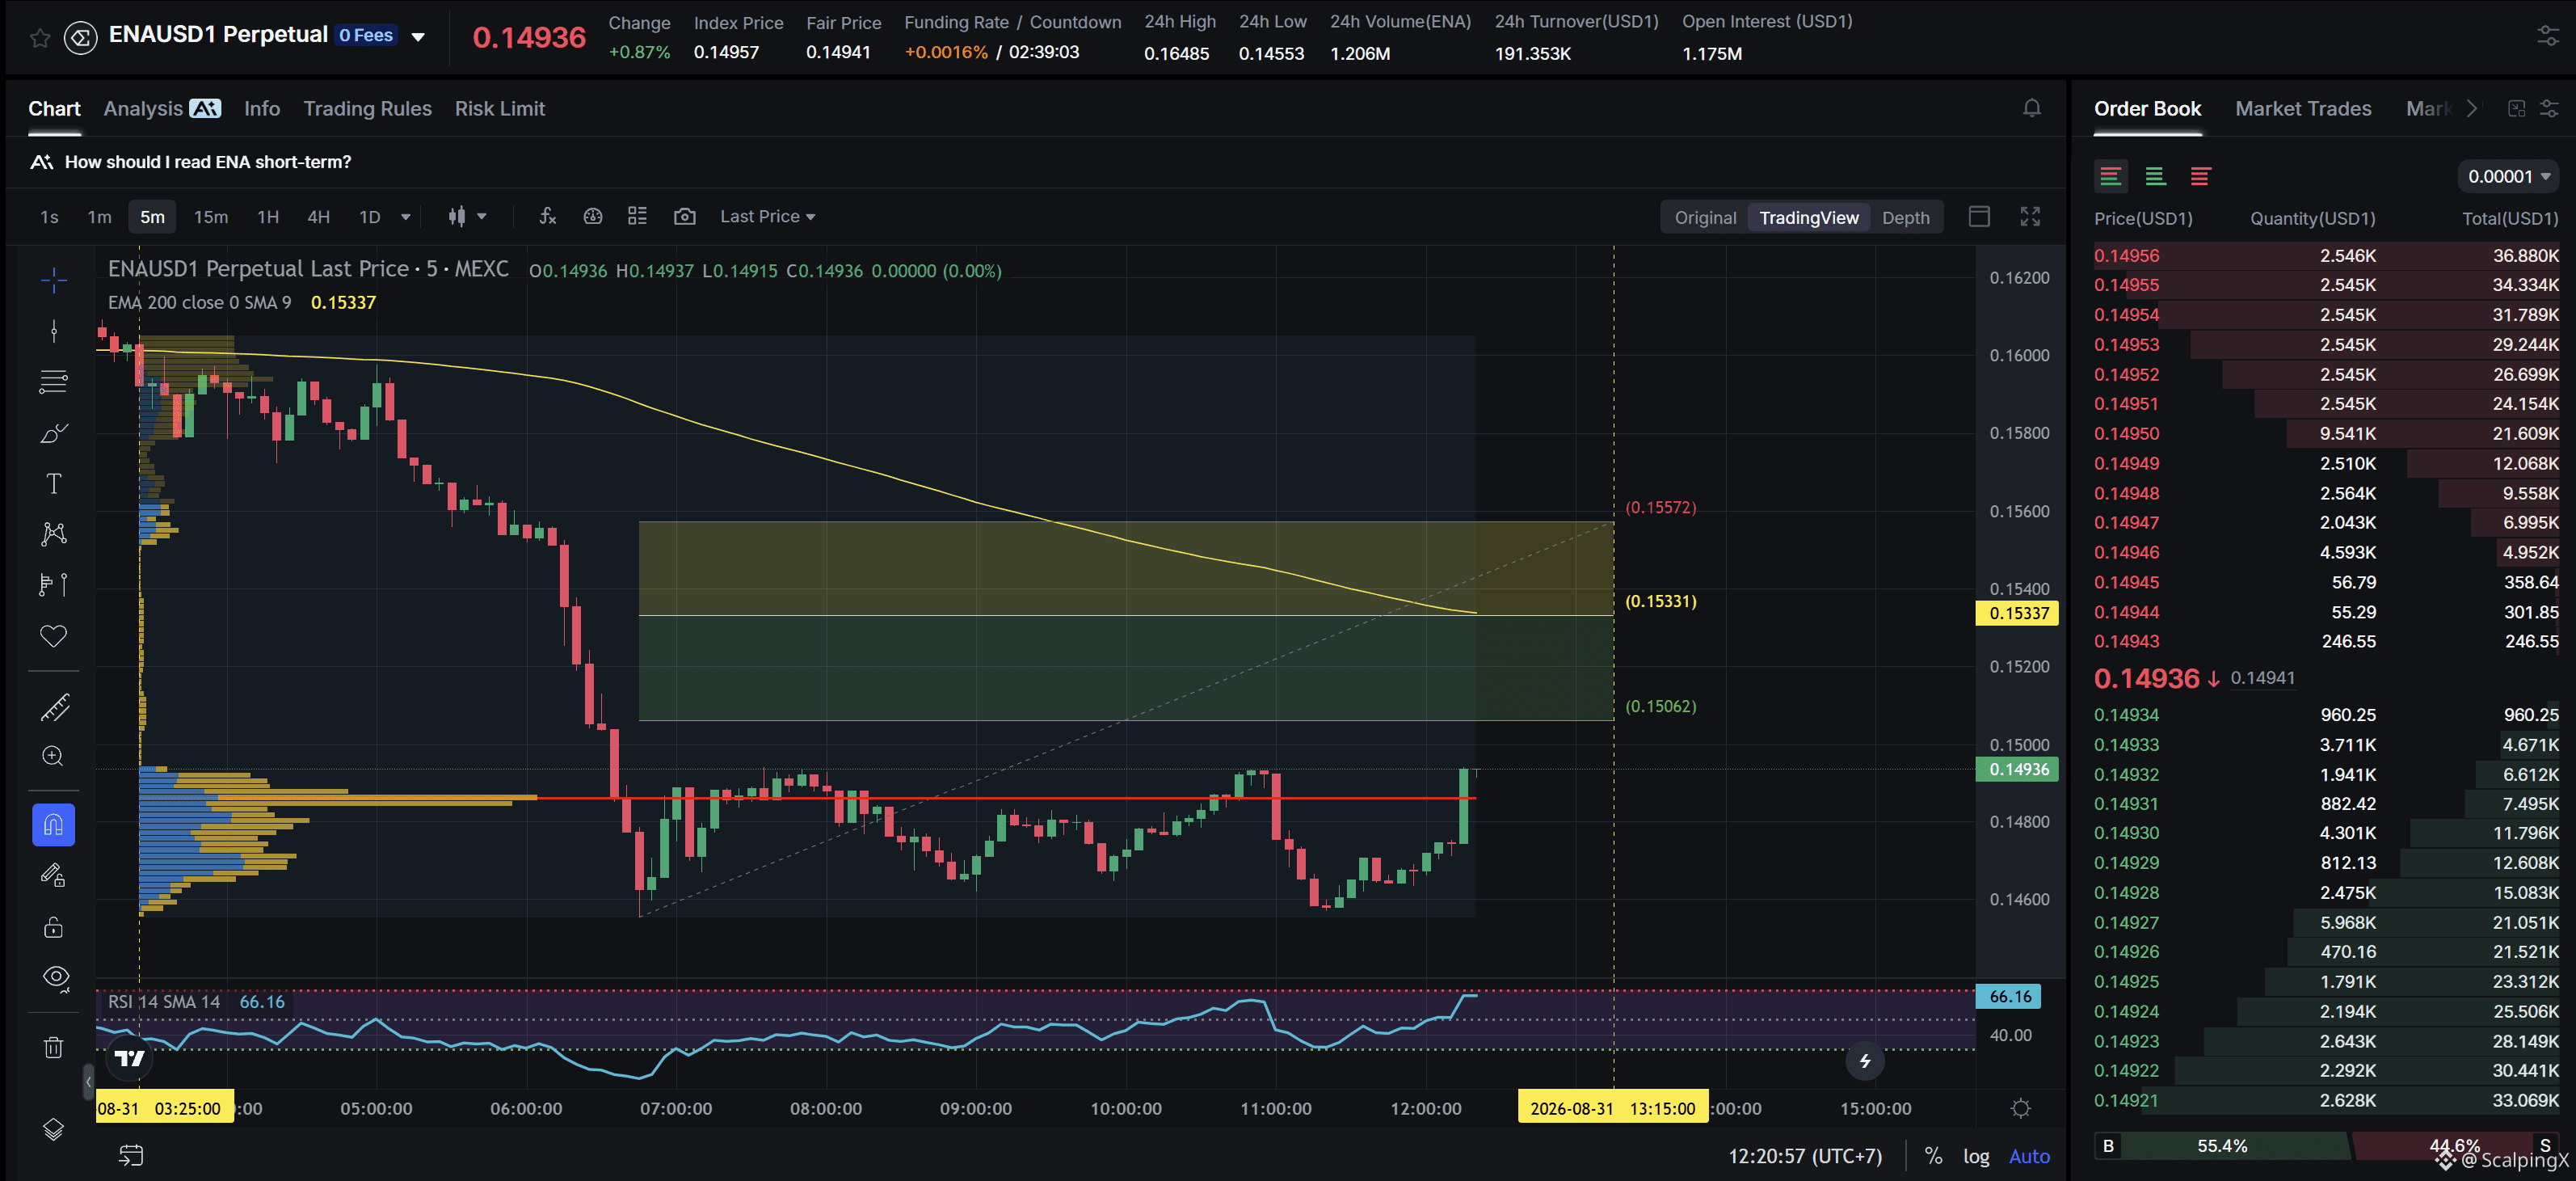Expand chart to fullscreen
2576x1181 pixels.
coord(2030,216)
